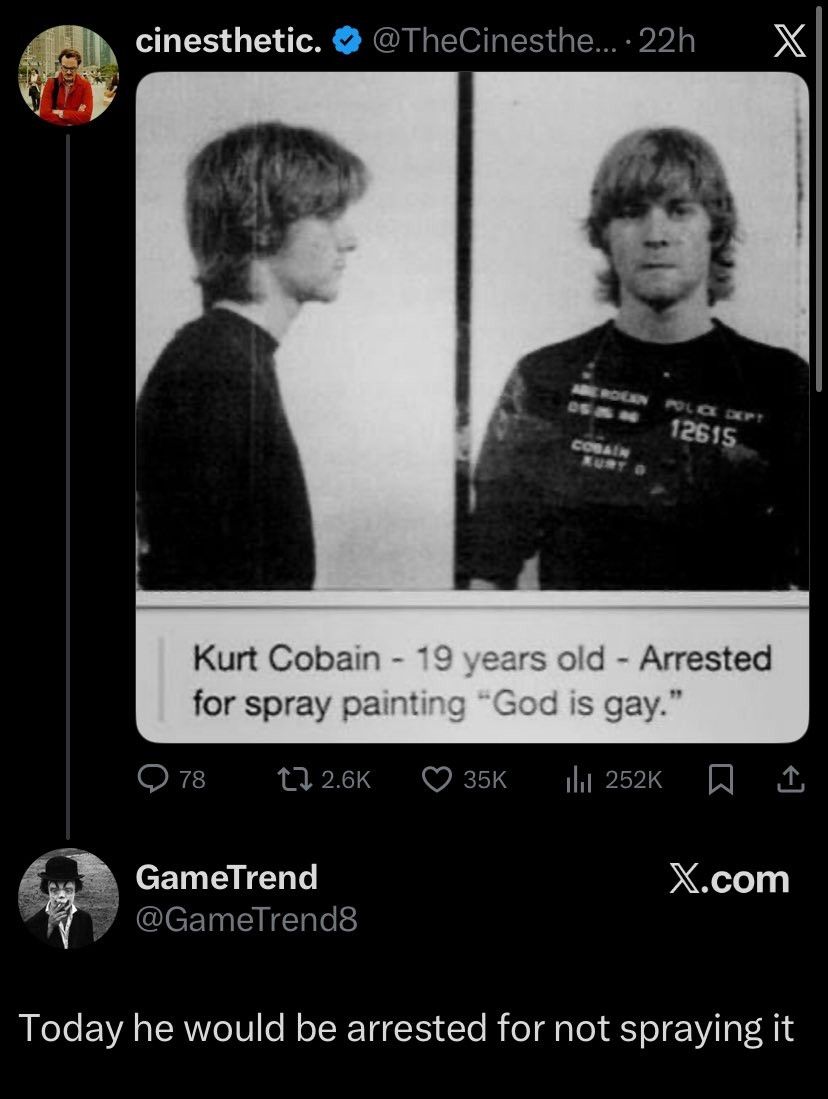Open the @GameTrend8 handle
Screen dimensions: 828x1099
point(246,919)
